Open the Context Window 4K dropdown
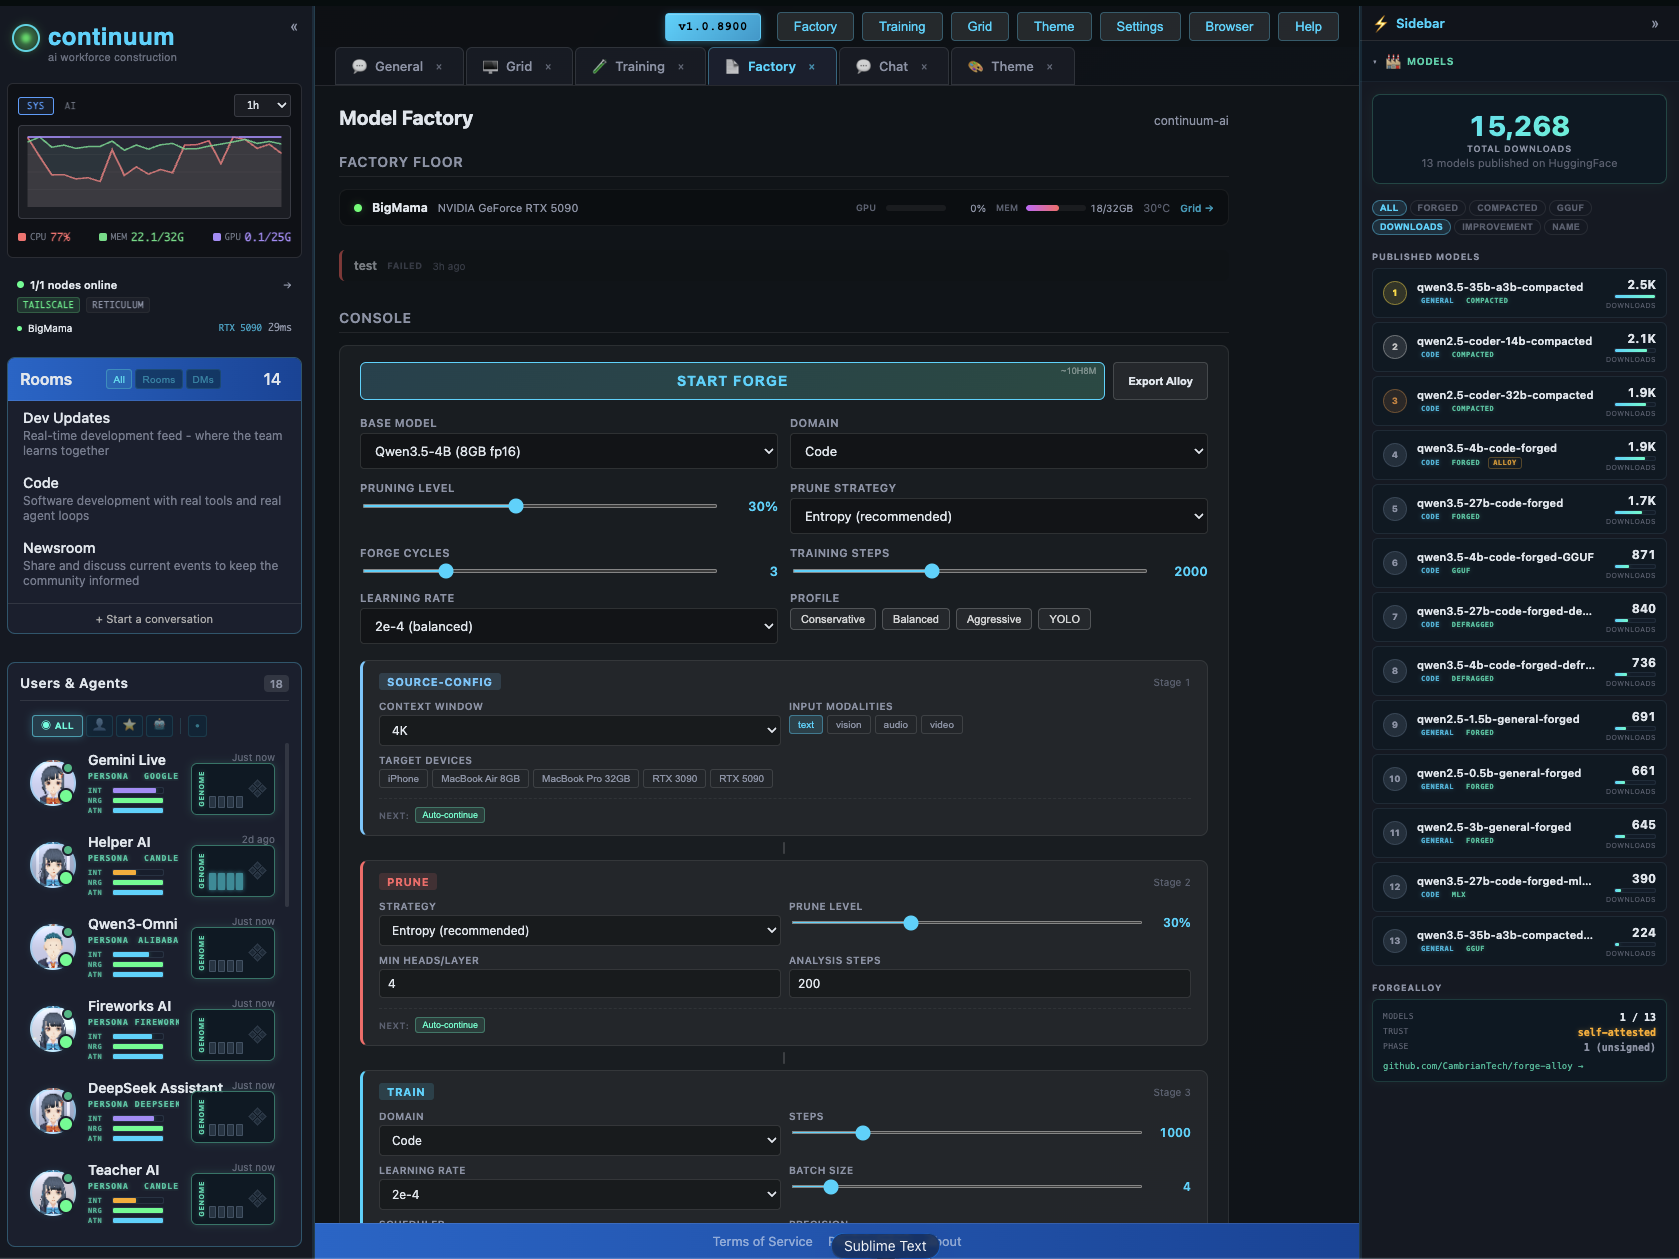Screen dimensions: 1679x1259 tap(580, 731)
